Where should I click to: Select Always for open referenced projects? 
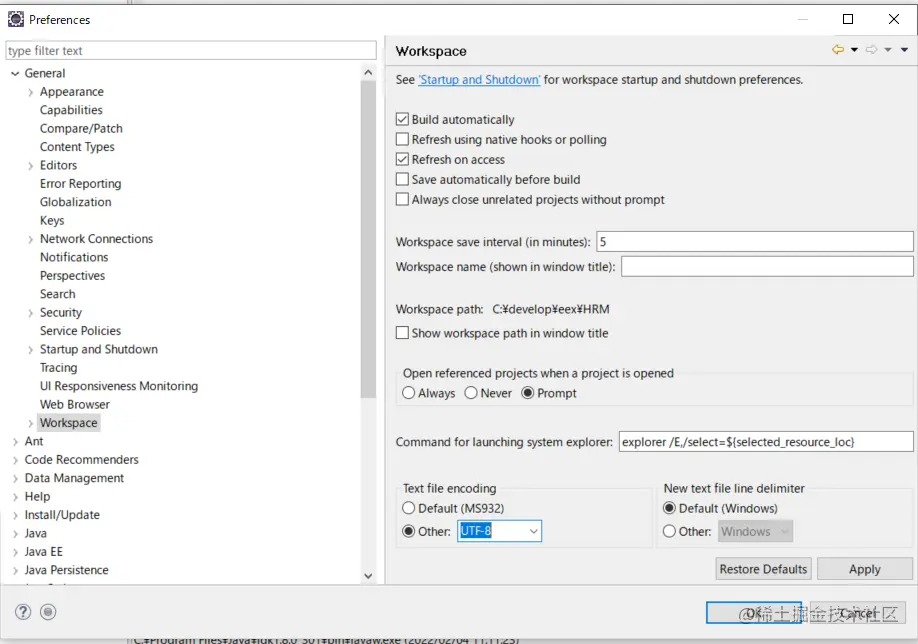coord(409,393)
